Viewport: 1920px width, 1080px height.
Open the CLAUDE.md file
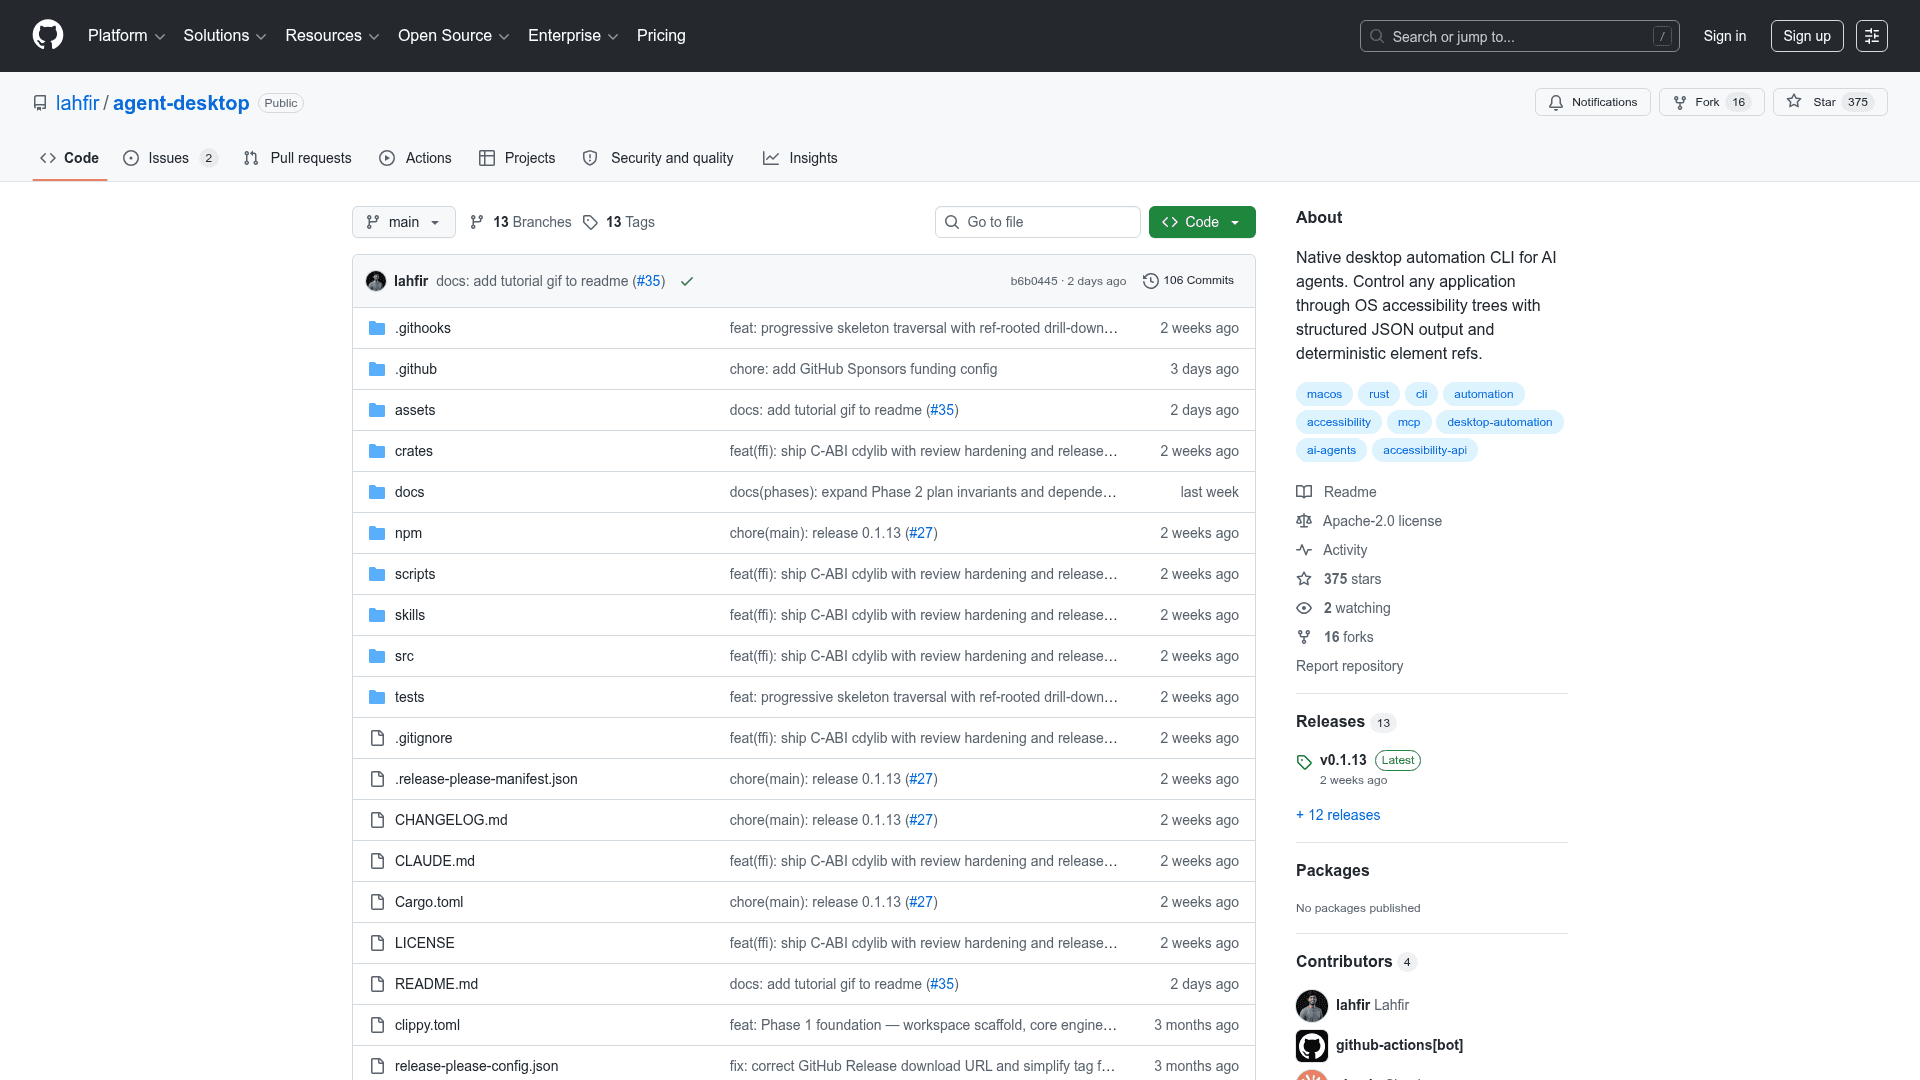435,861
